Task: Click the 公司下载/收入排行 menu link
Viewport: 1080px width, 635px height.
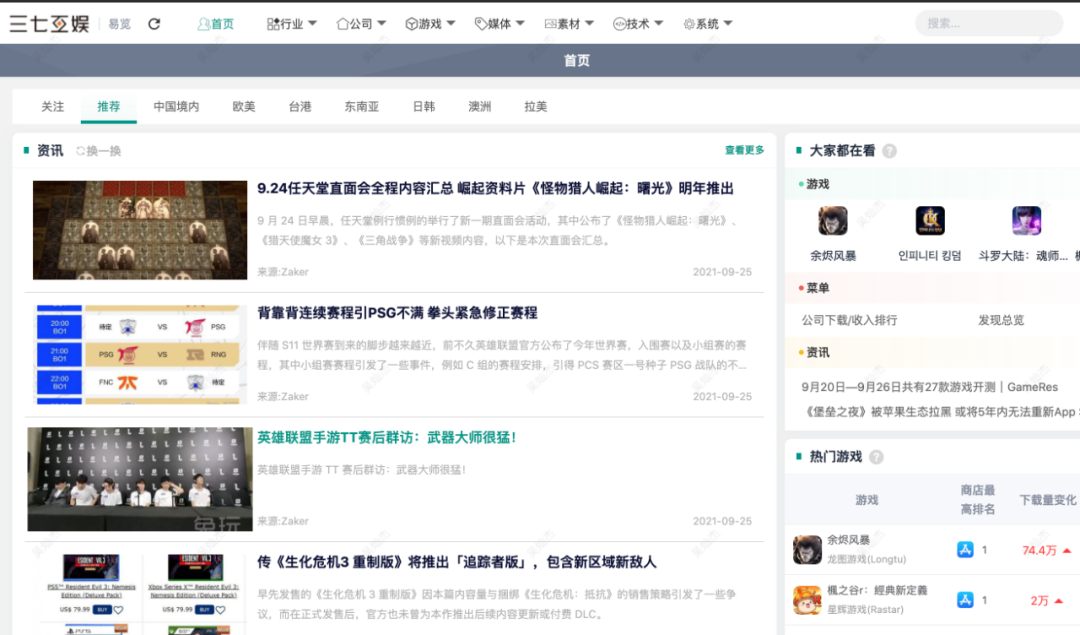Action: pos(849,320)
